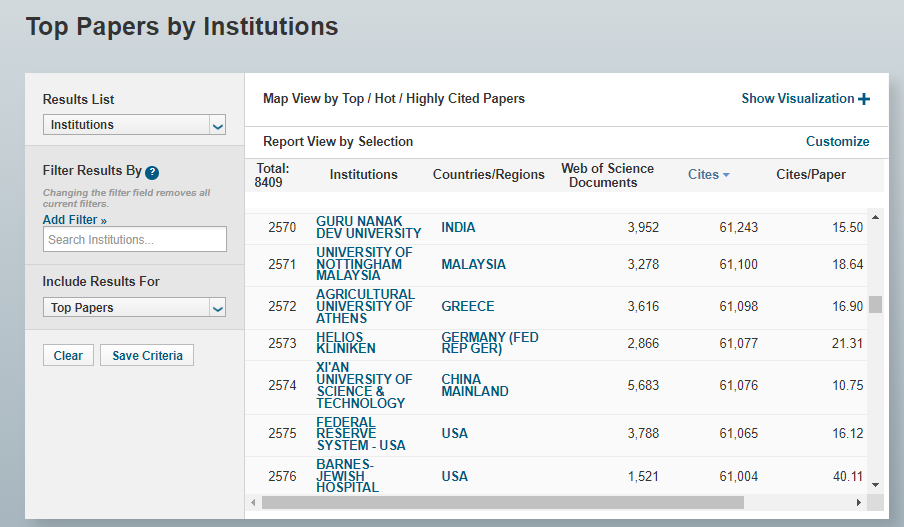Viewport: 904px width, 527px height.
Task: Click the cites value 61,100
Action: (738, 264)
